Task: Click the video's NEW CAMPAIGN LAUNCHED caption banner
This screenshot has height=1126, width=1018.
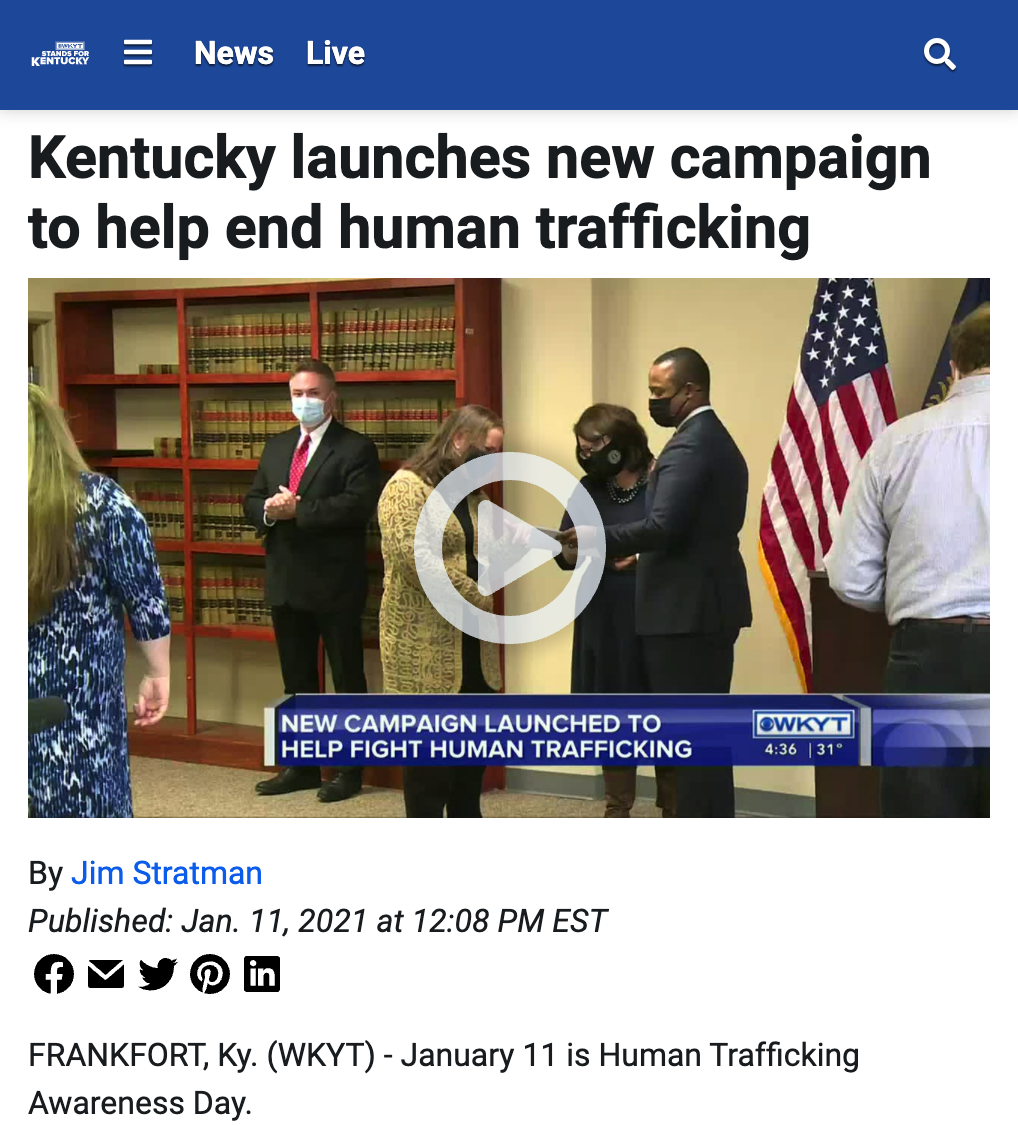Action: [x=485, y=736]
